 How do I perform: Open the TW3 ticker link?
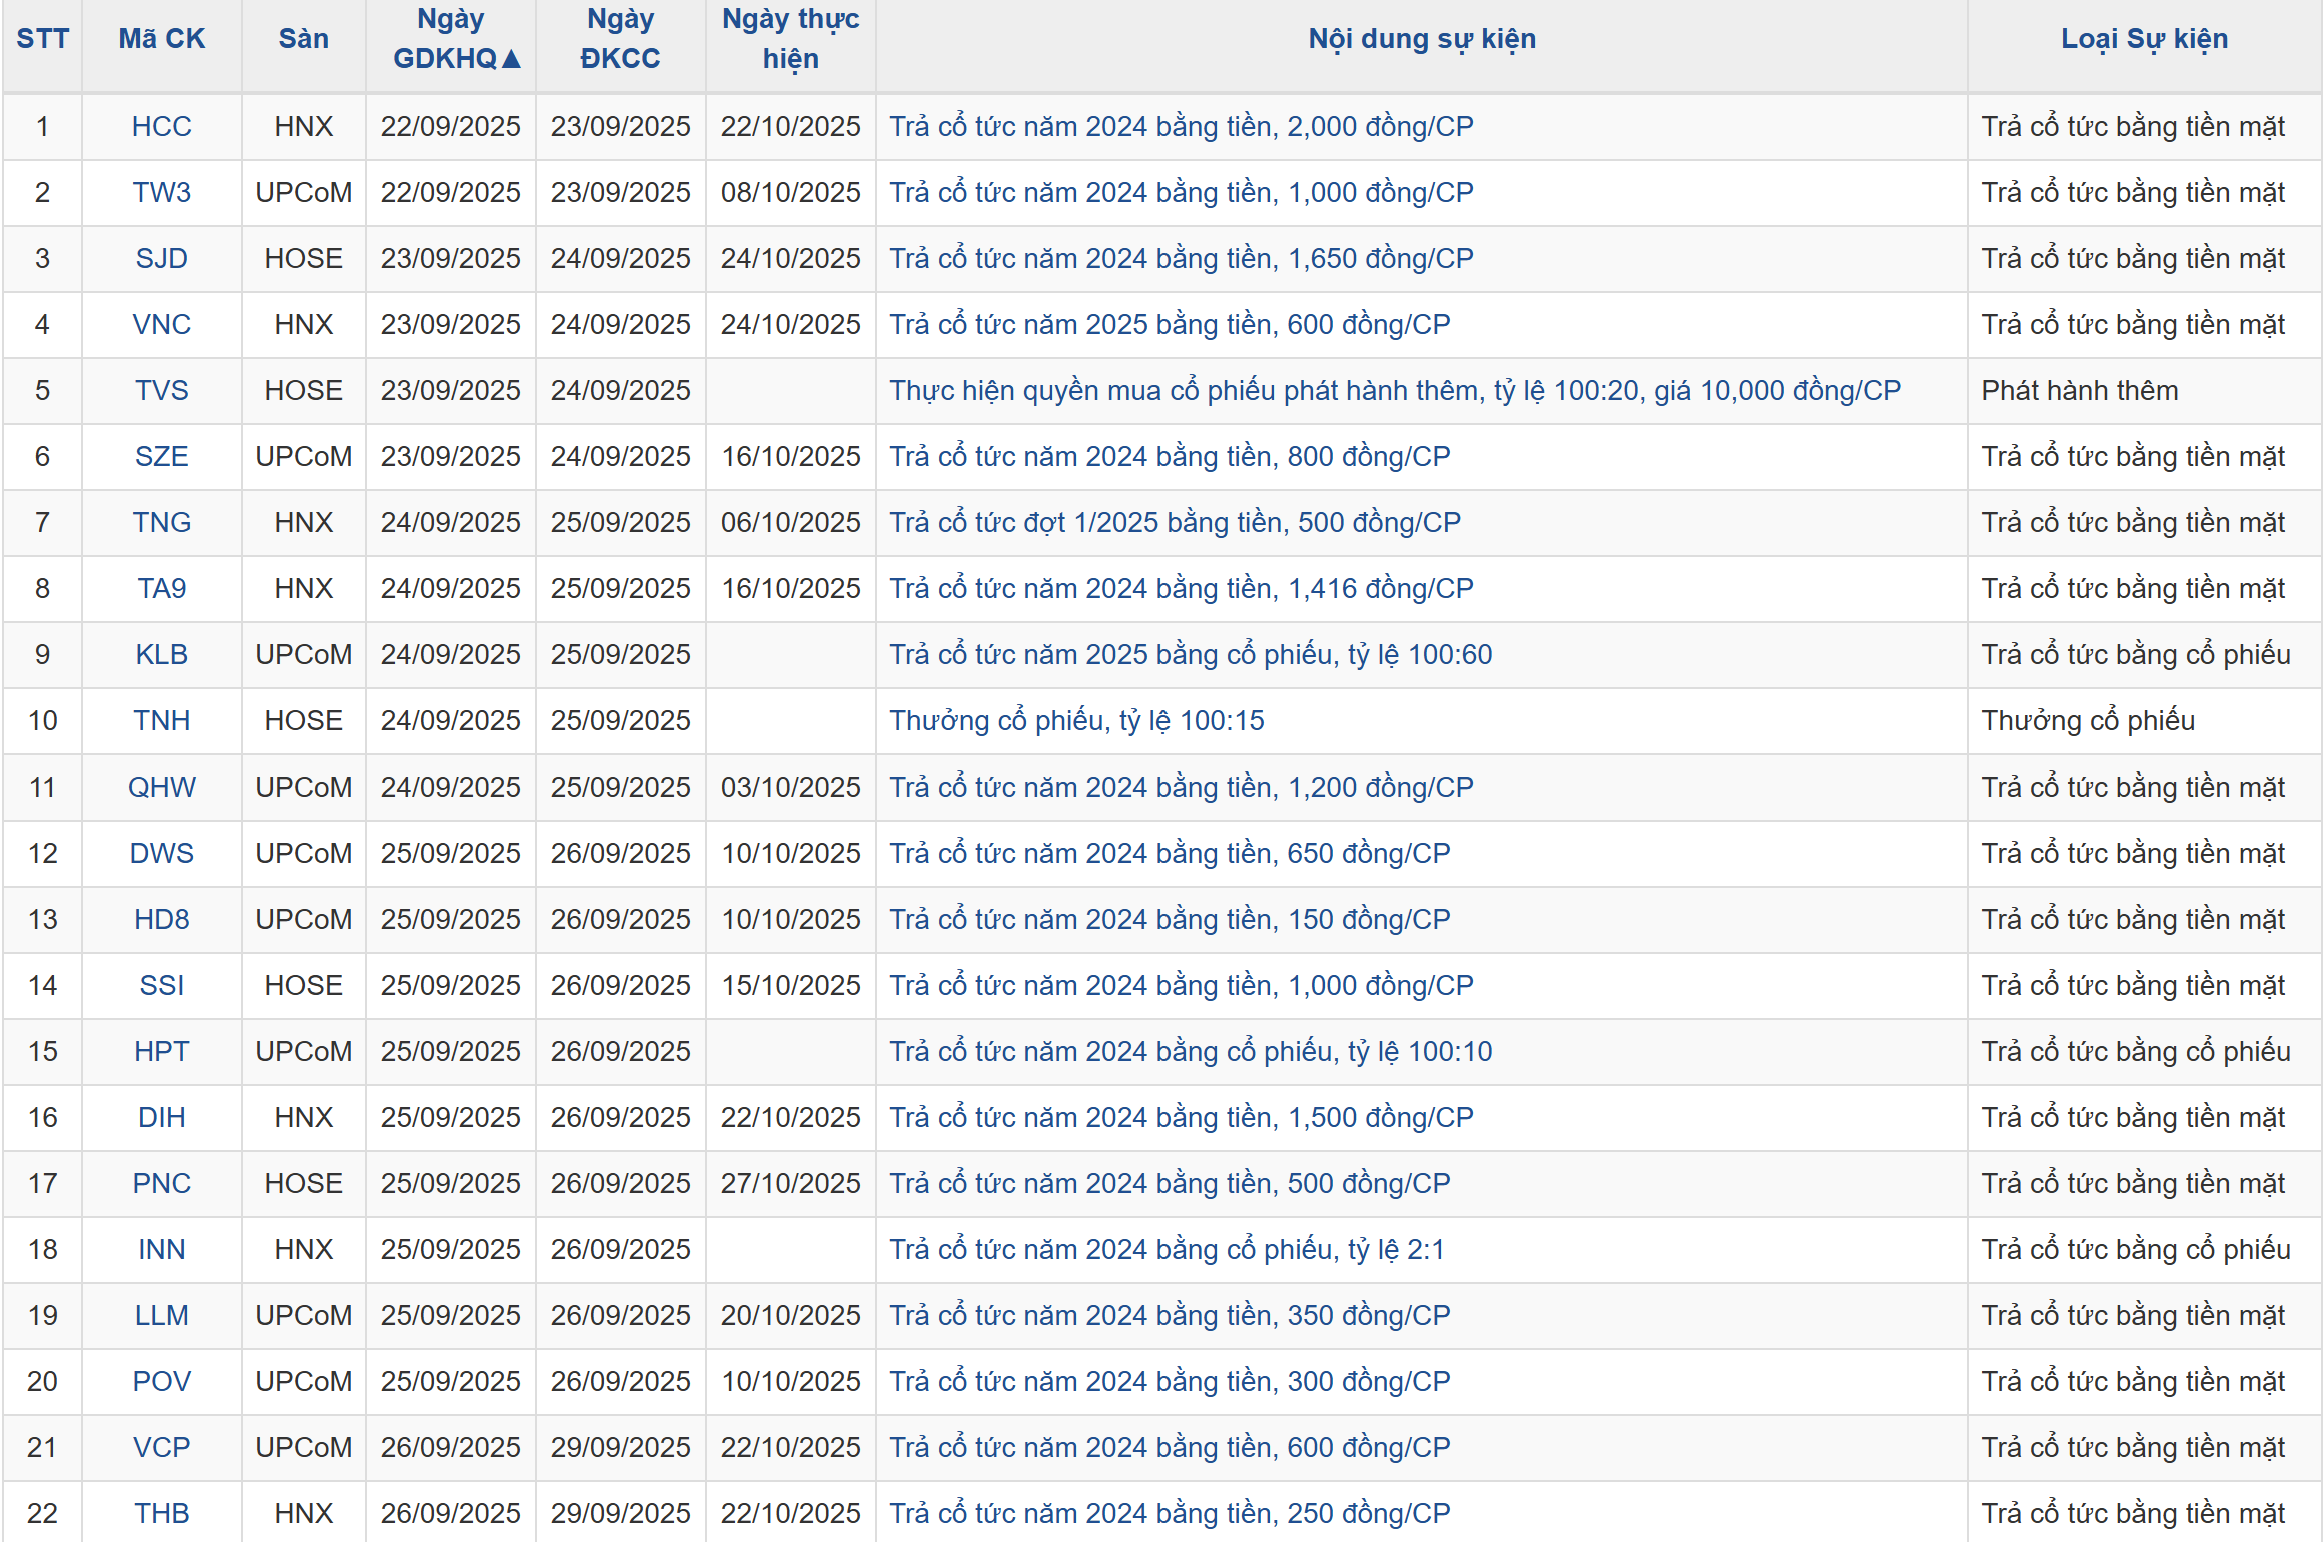(x=161, y=193)
